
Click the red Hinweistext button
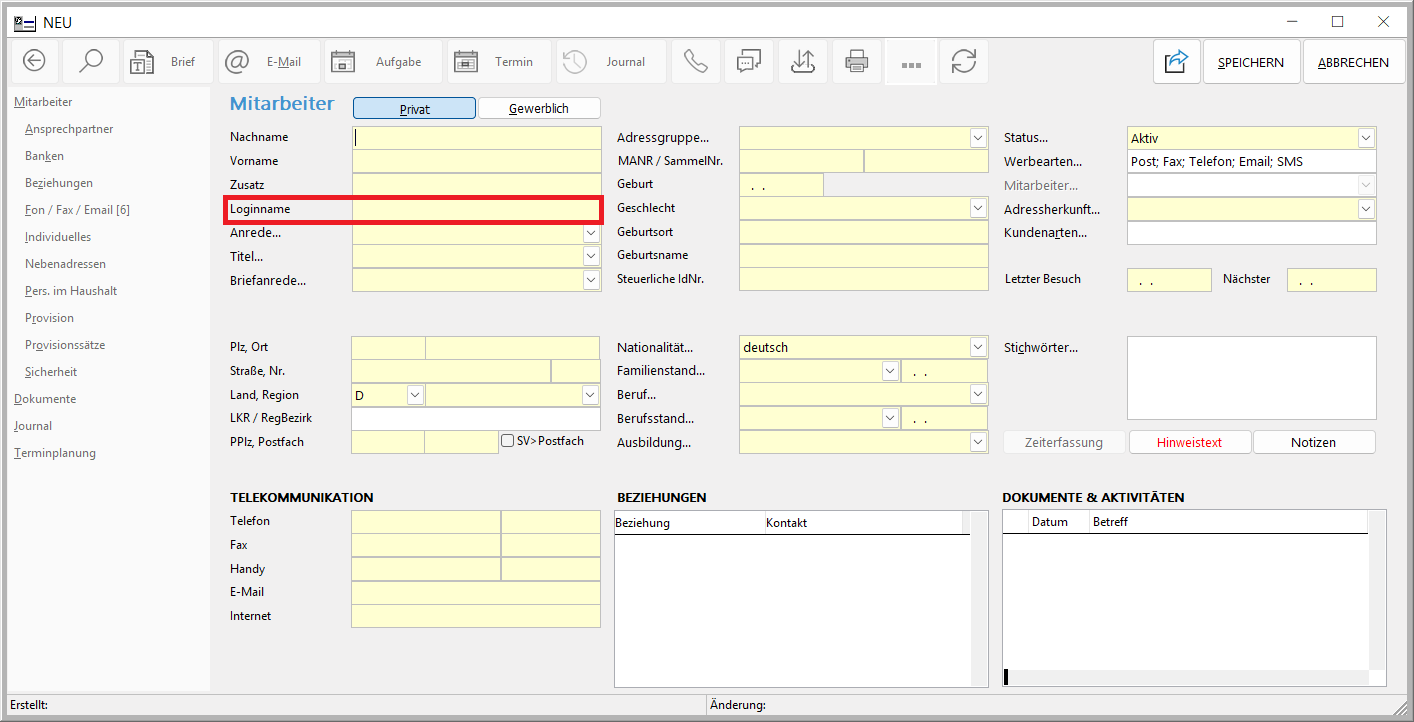1190,442
